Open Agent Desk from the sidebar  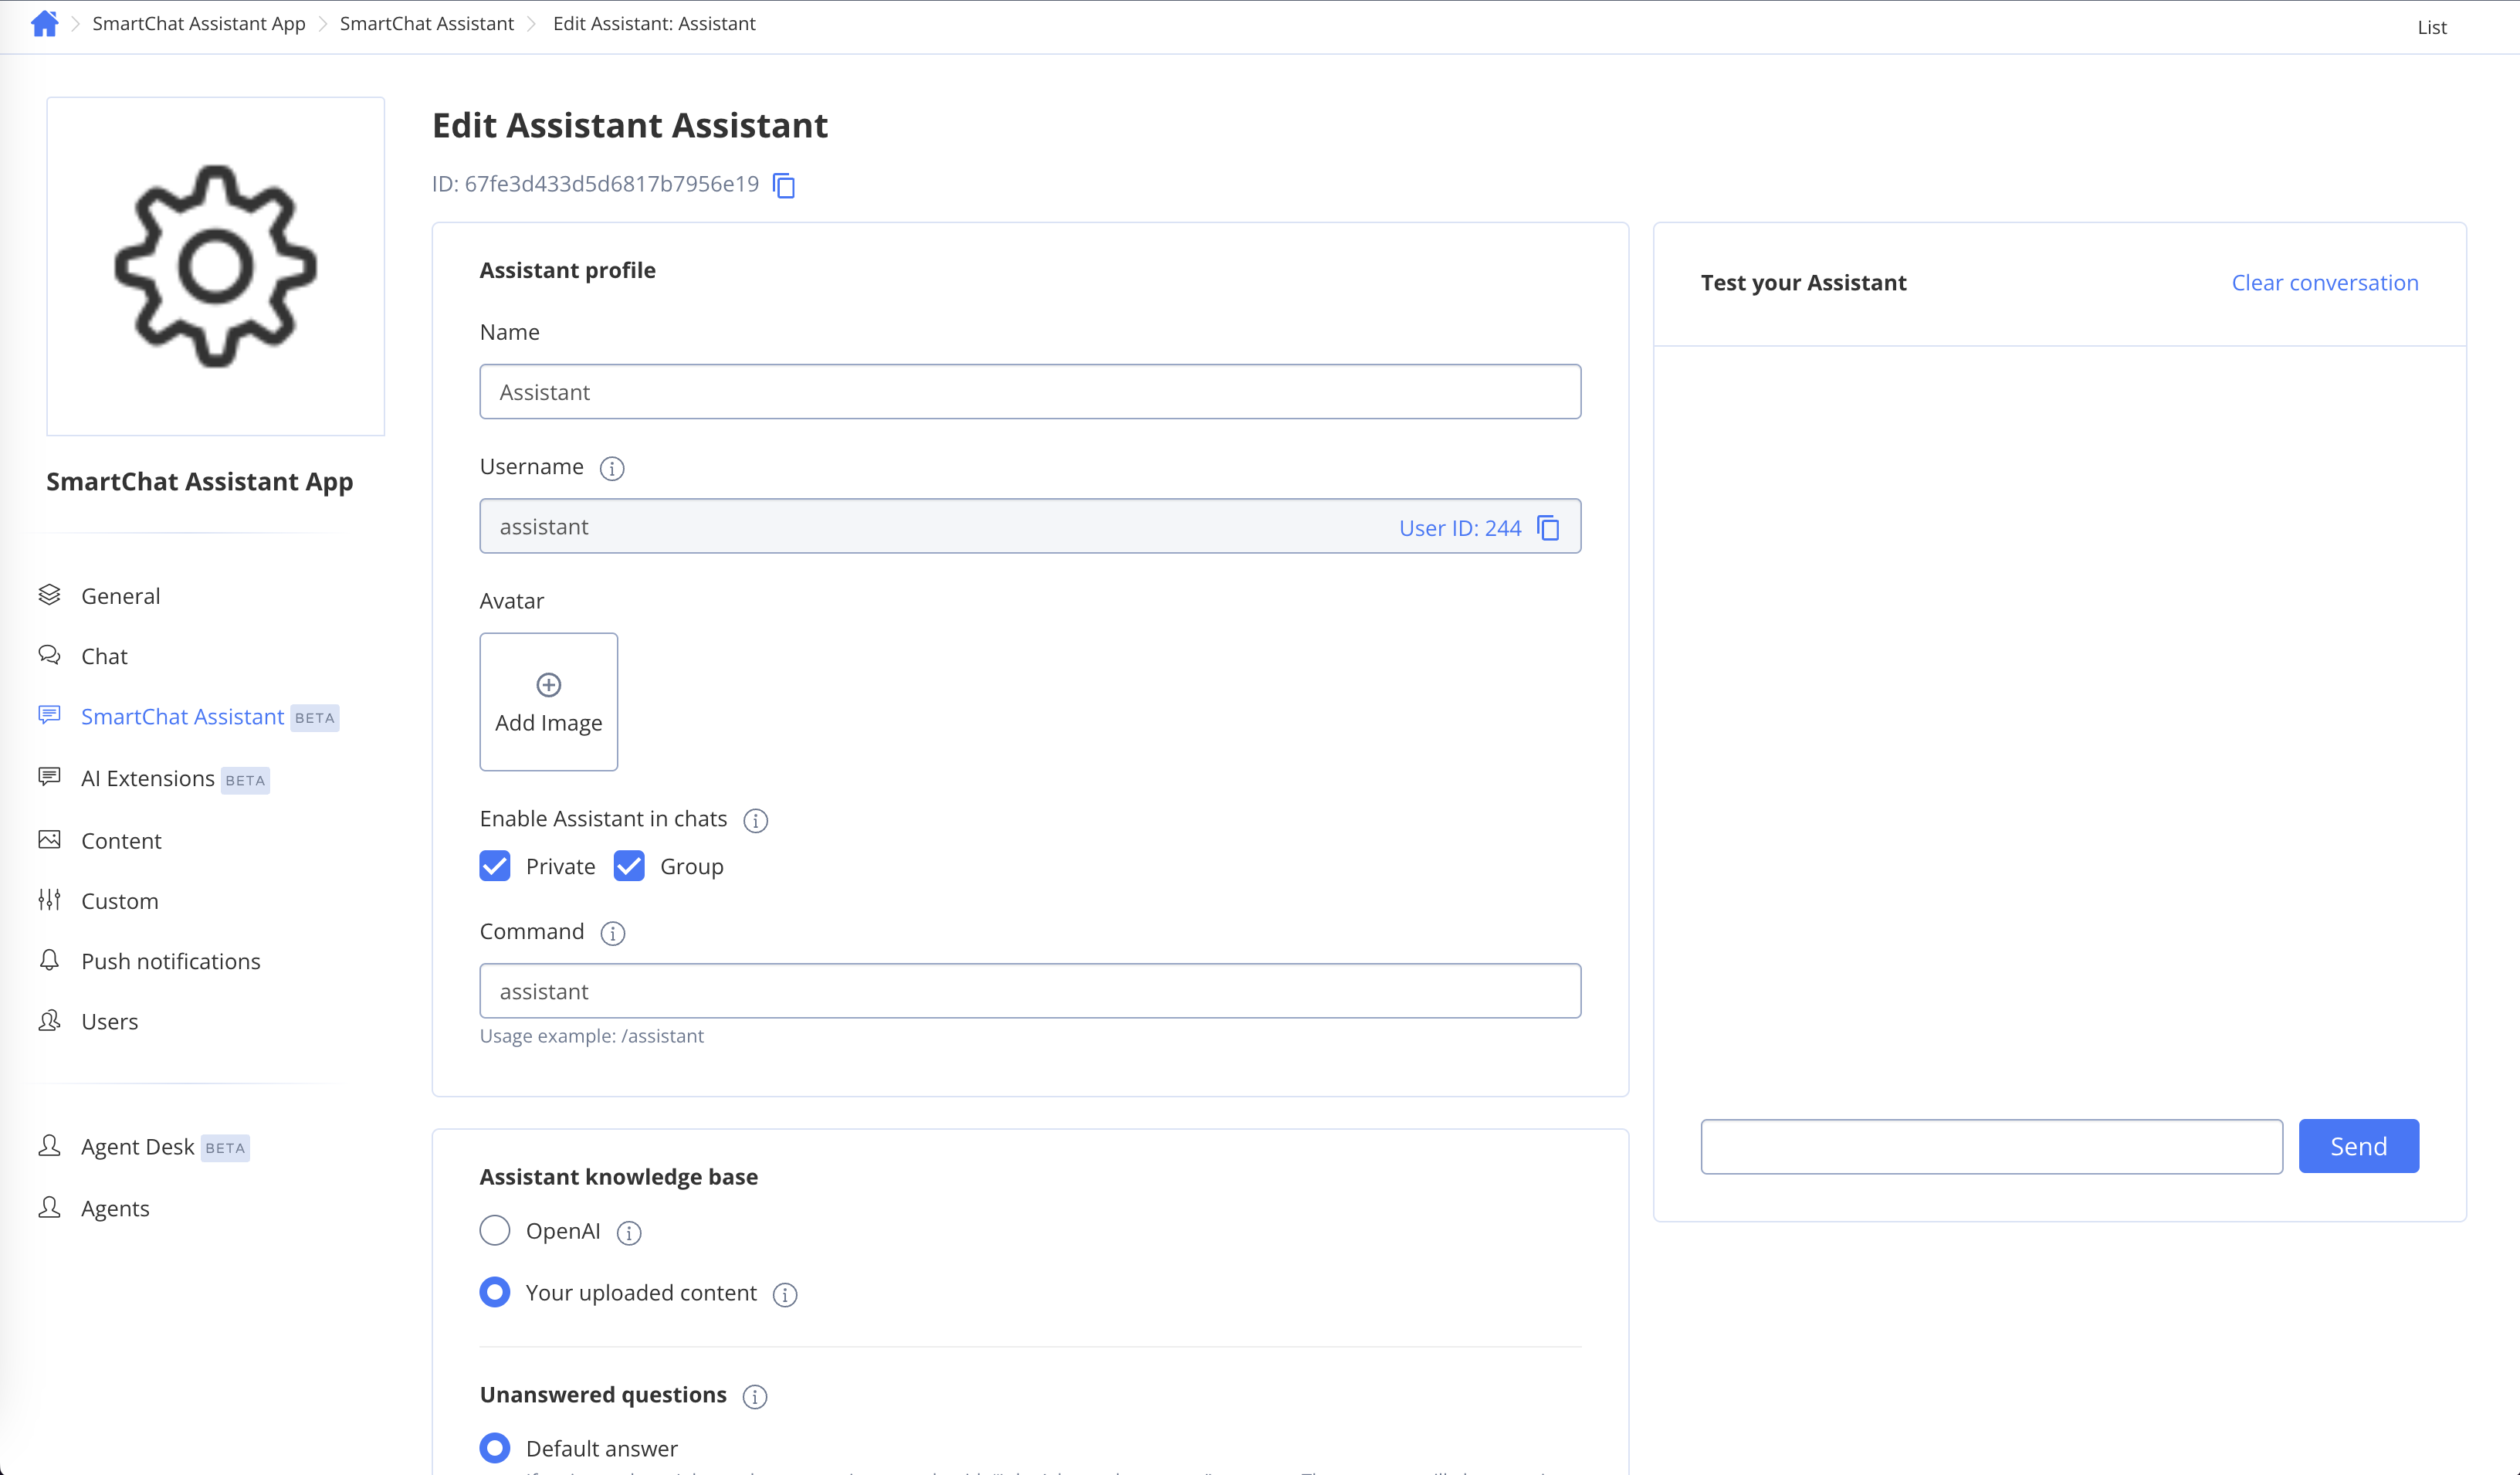click(x=138, y=1147)
